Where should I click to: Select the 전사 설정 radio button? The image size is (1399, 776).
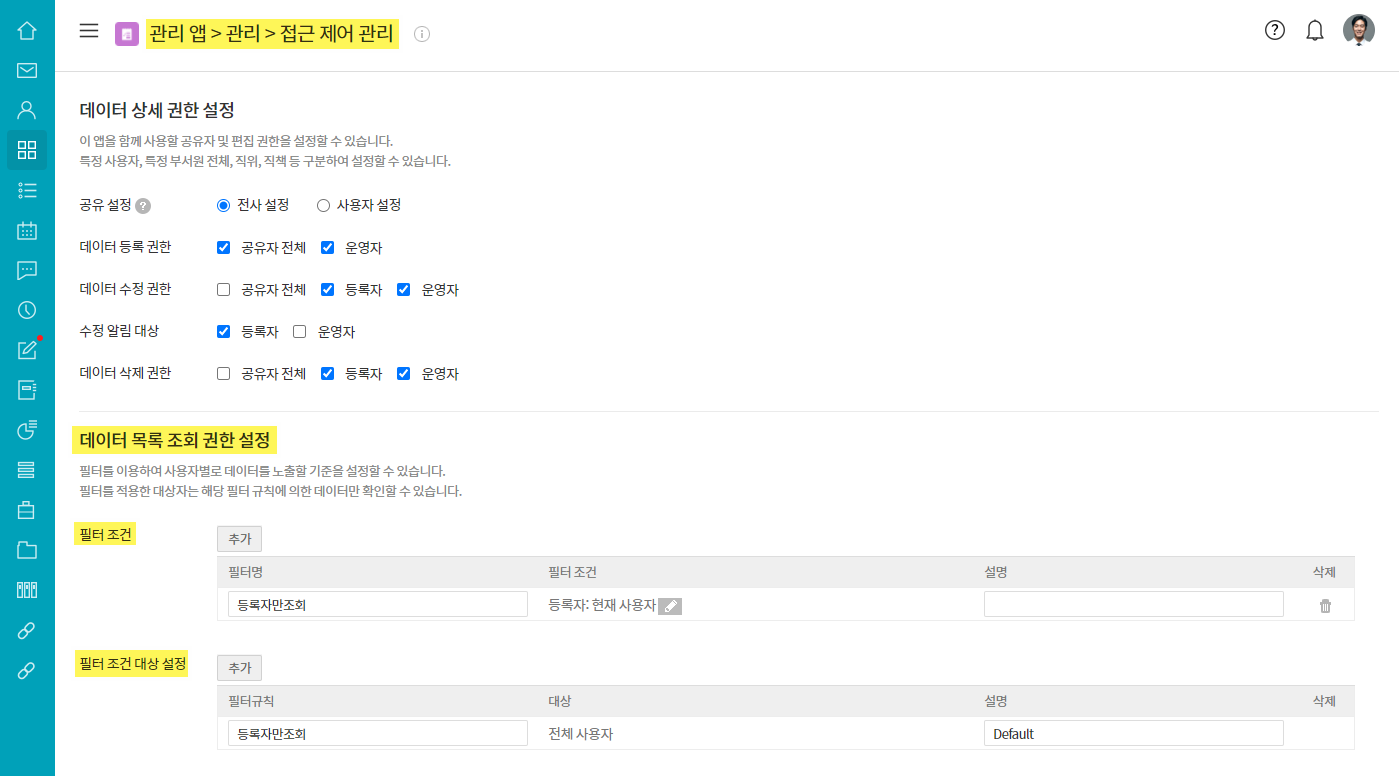[x=223, y=205]
